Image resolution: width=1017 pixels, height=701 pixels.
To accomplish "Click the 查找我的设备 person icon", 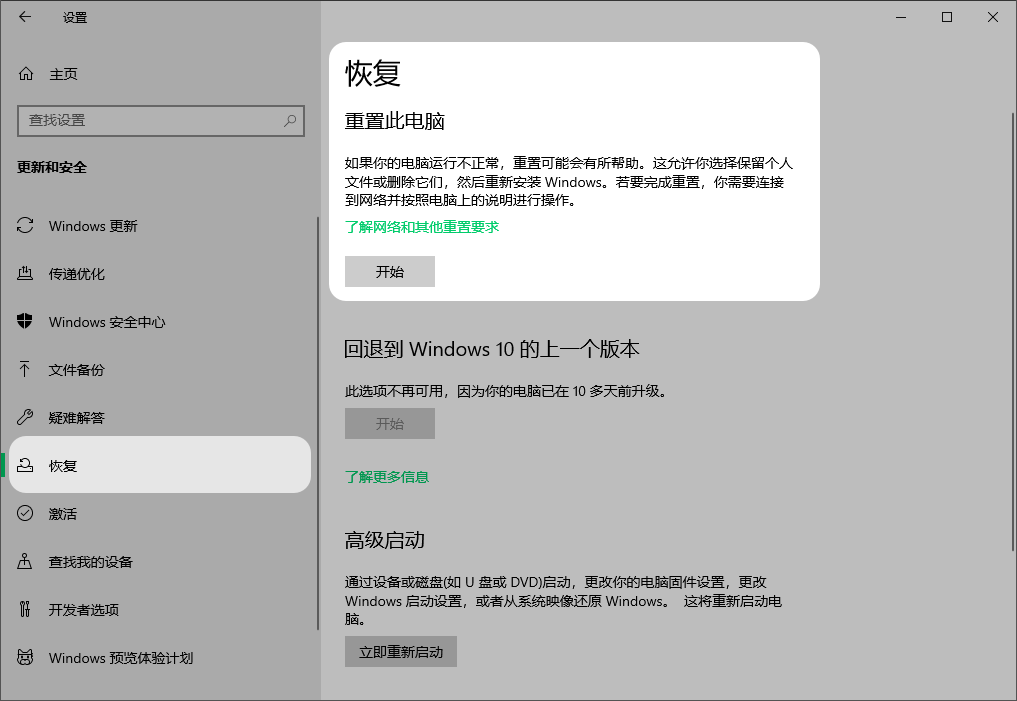I will [25, 562].
